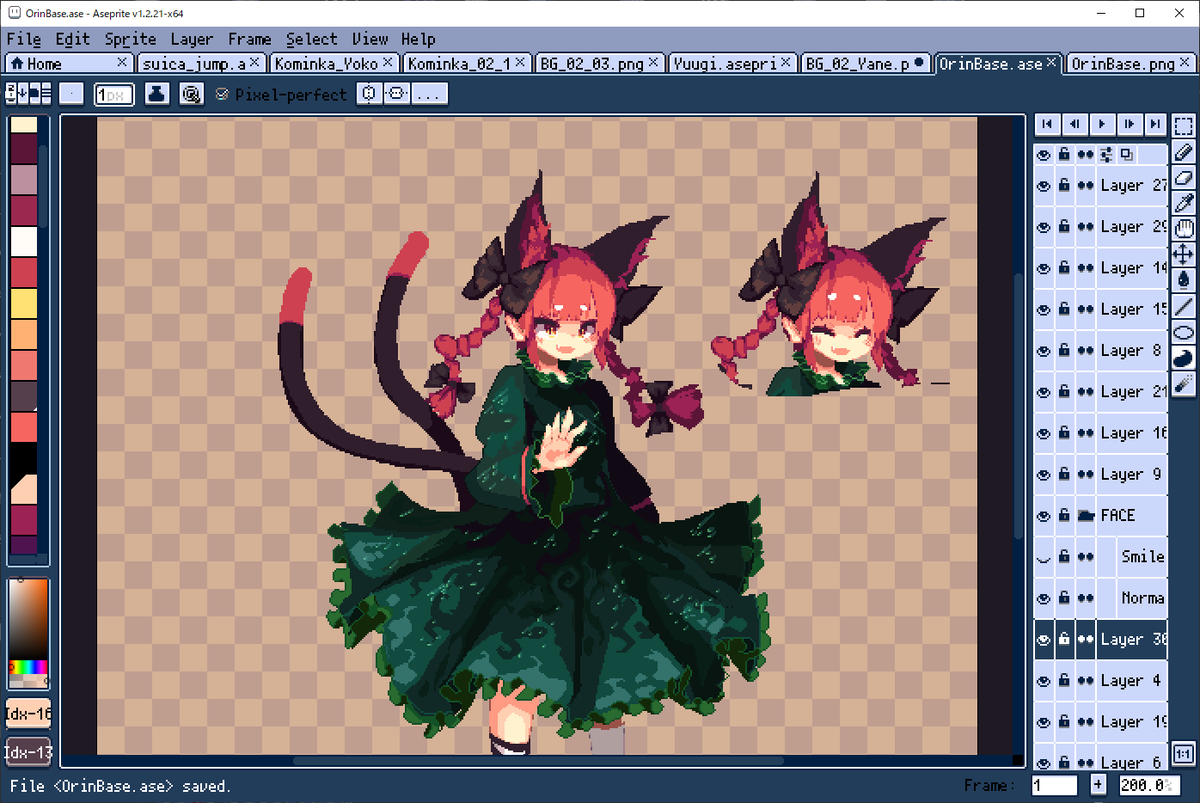
Task: Select the Ellipse tool
Action: (x=1183, y=332)
